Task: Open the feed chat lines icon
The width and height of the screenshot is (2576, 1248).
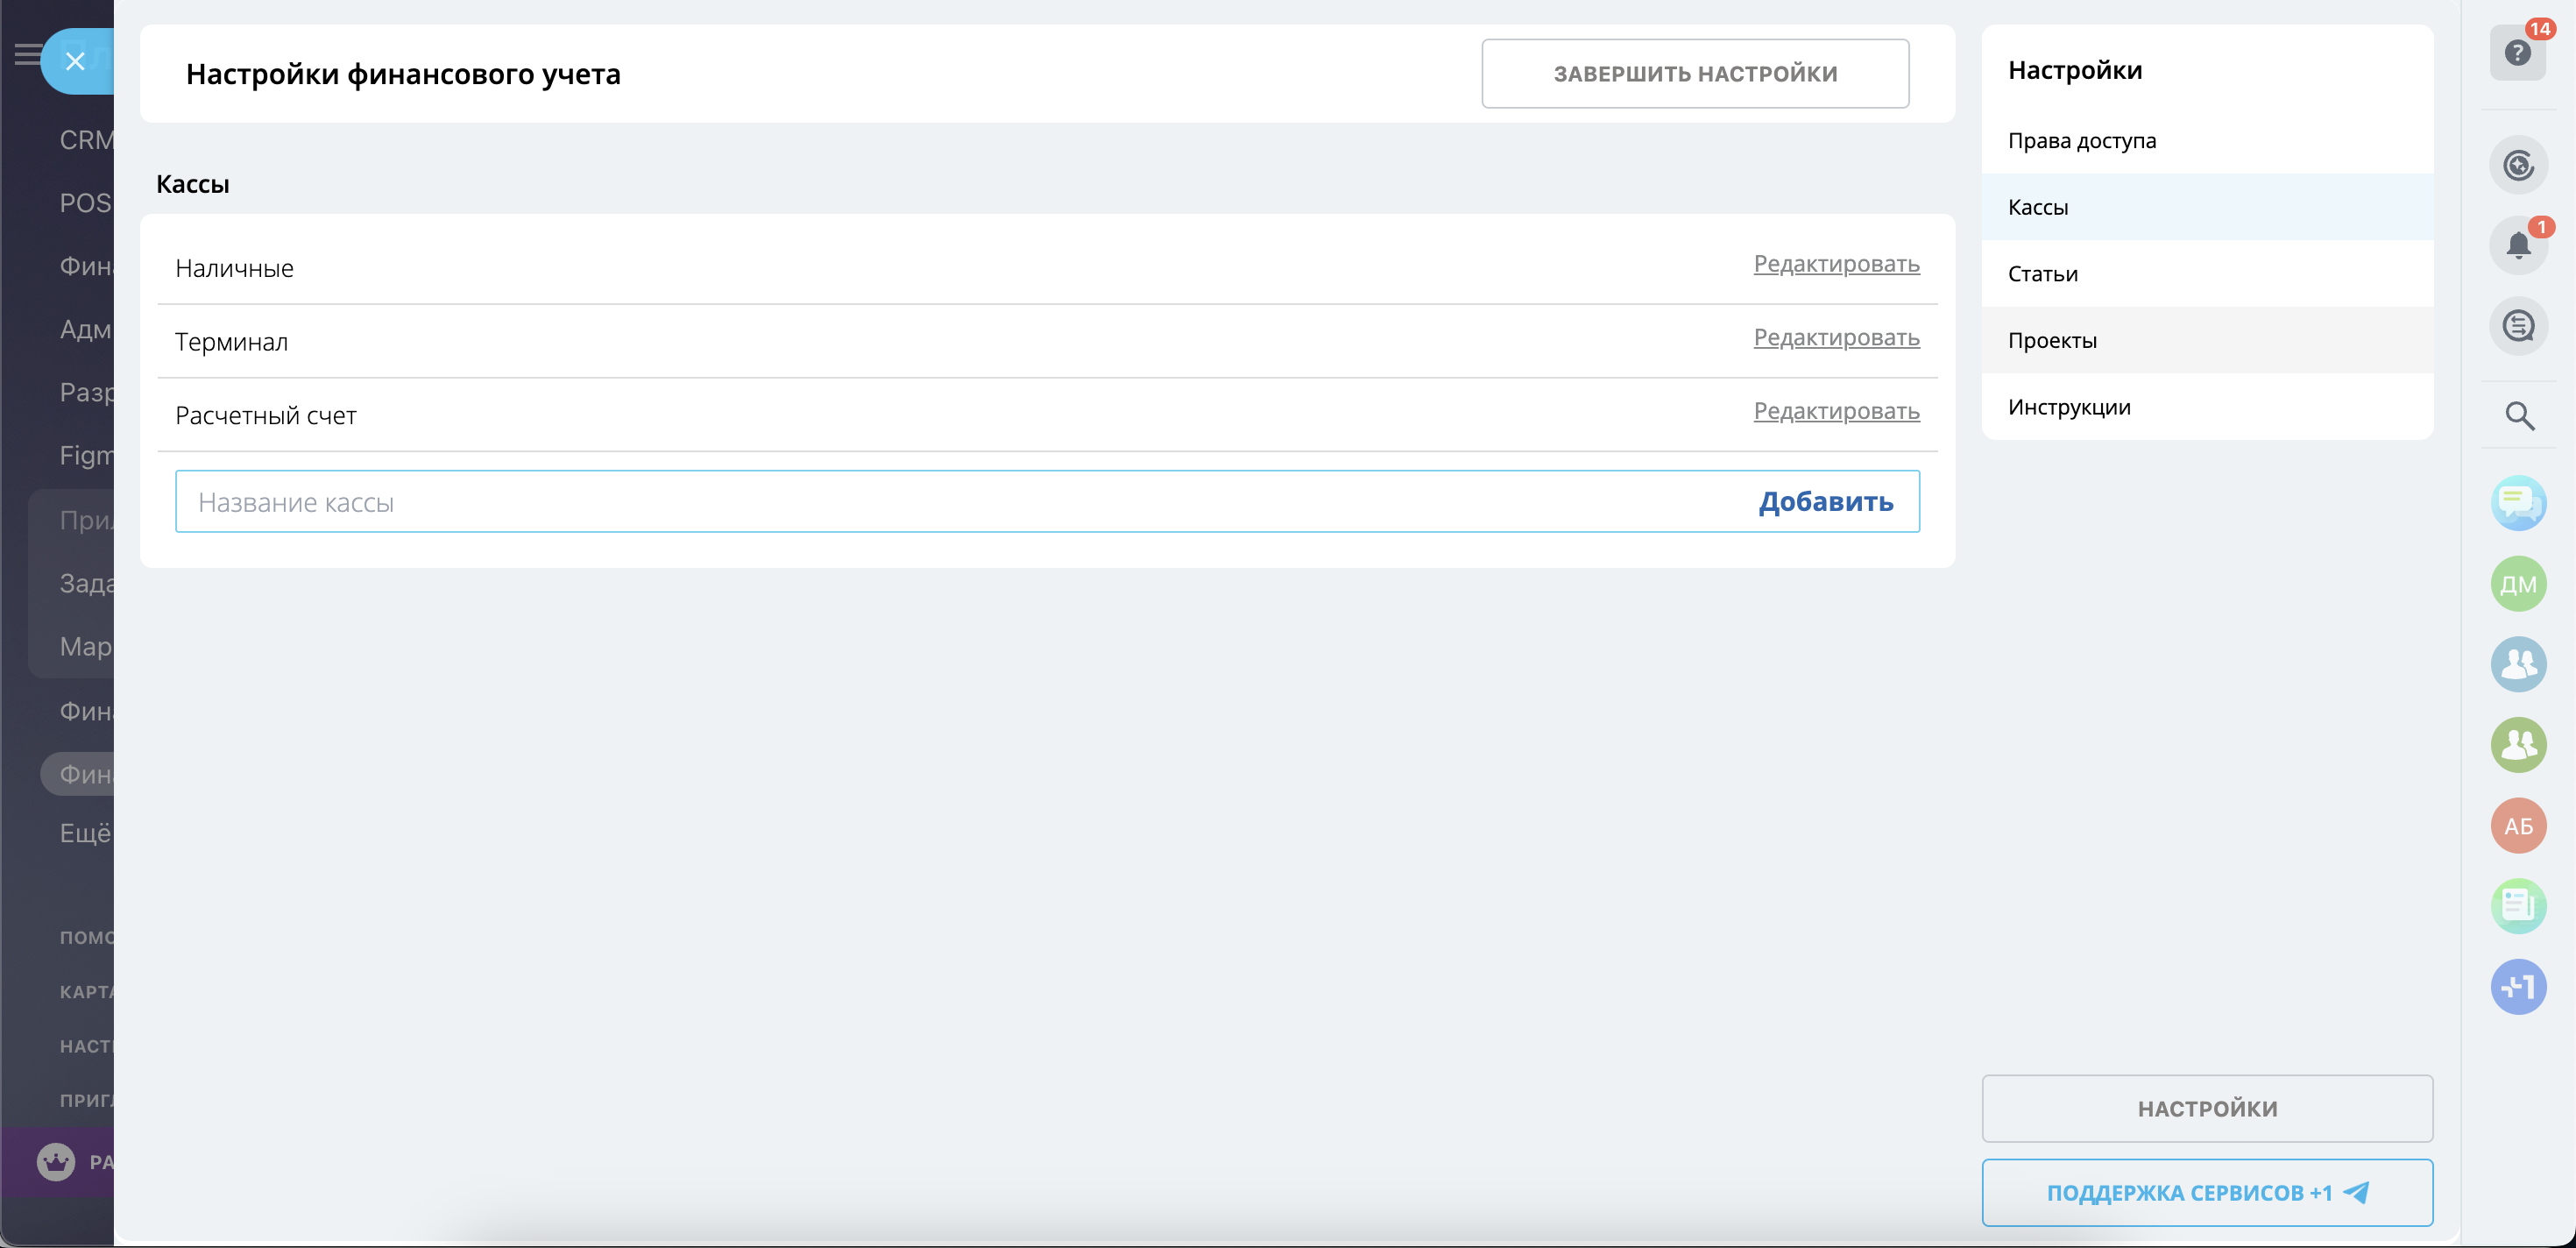Action: [2517, 326]
